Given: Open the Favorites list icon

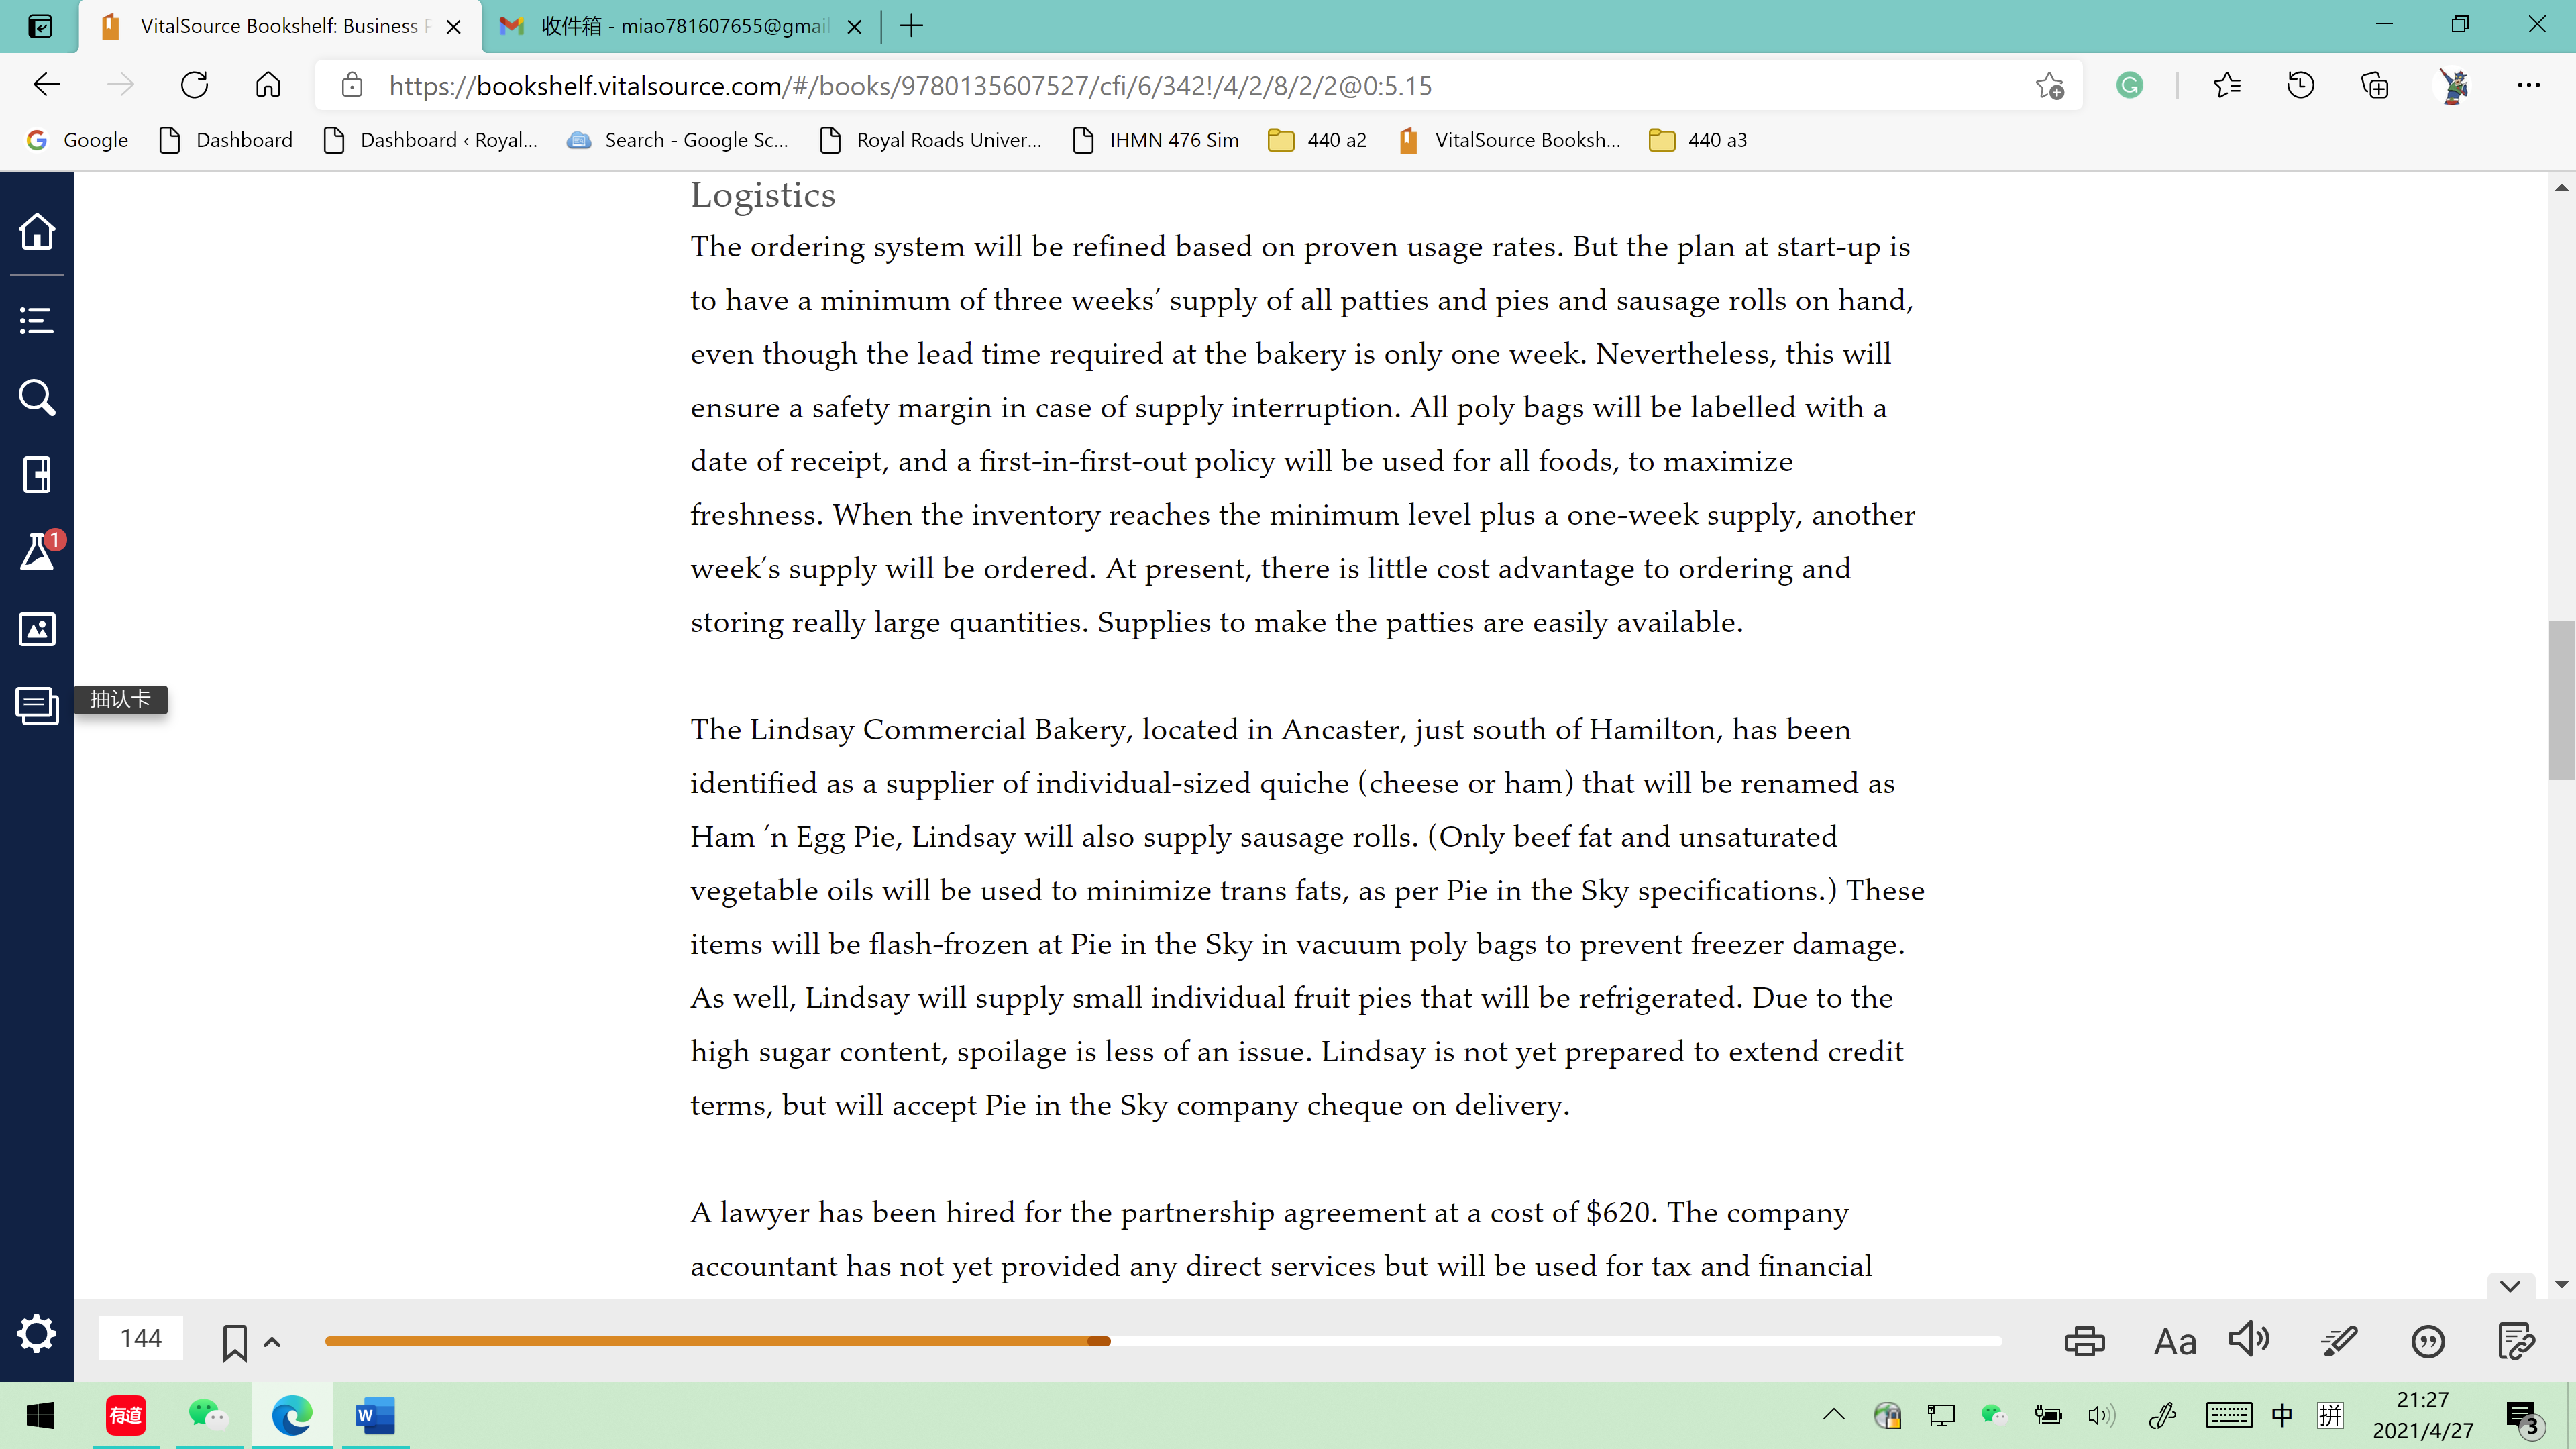Looking at the screenshot, I should [2227, 86].
